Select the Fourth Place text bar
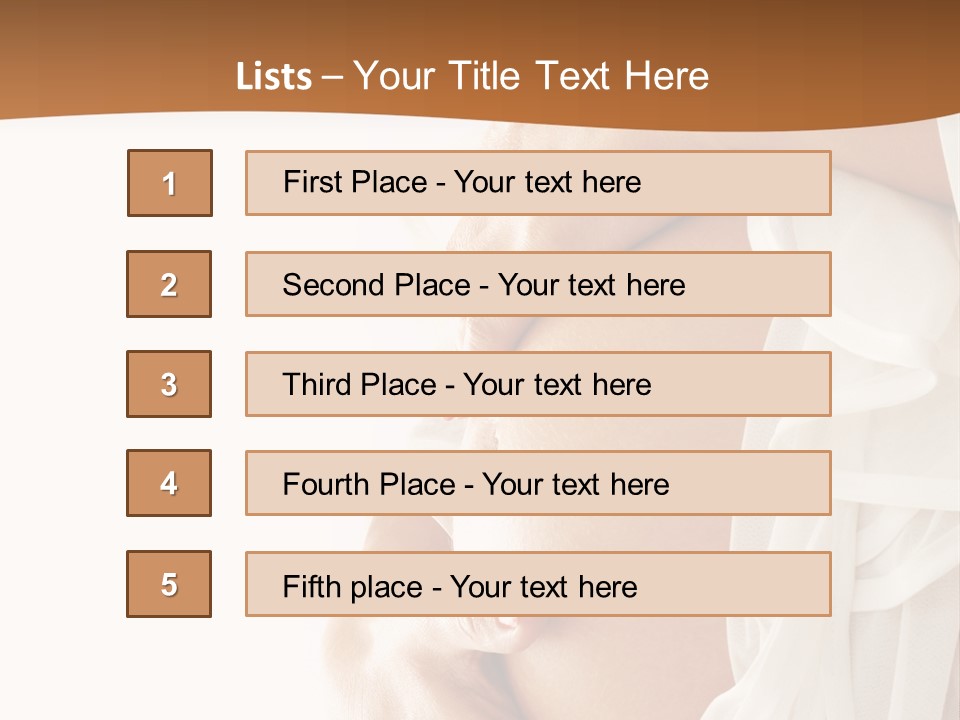This screenshot has width=960, height=720. pos(538,483)
